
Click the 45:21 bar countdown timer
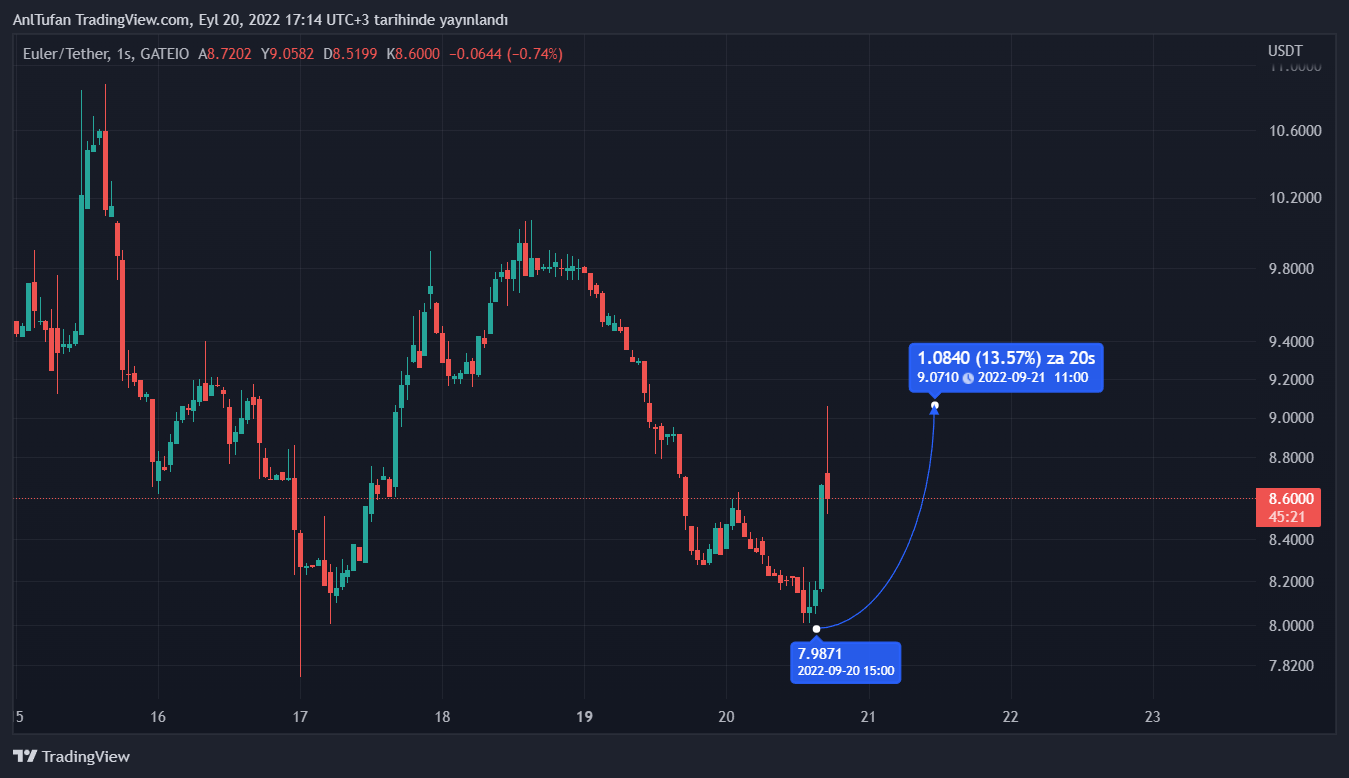tap(1288, 517)
